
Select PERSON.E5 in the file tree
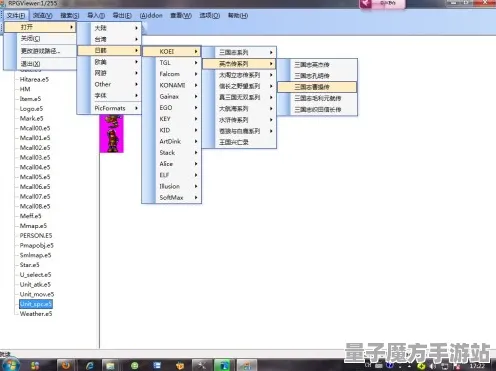point(36,236)
